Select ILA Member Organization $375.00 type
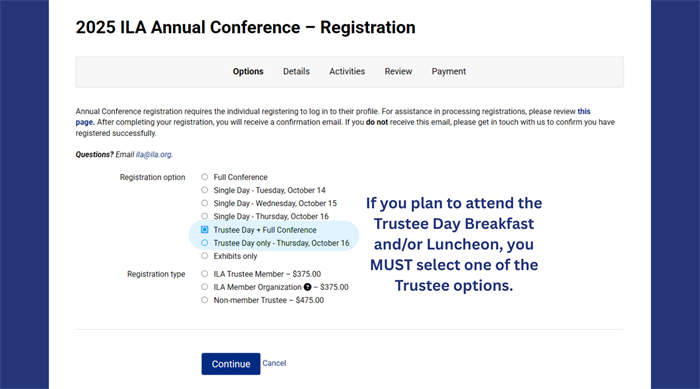Viewport: 700px width, 389px height. pos(204,287)
